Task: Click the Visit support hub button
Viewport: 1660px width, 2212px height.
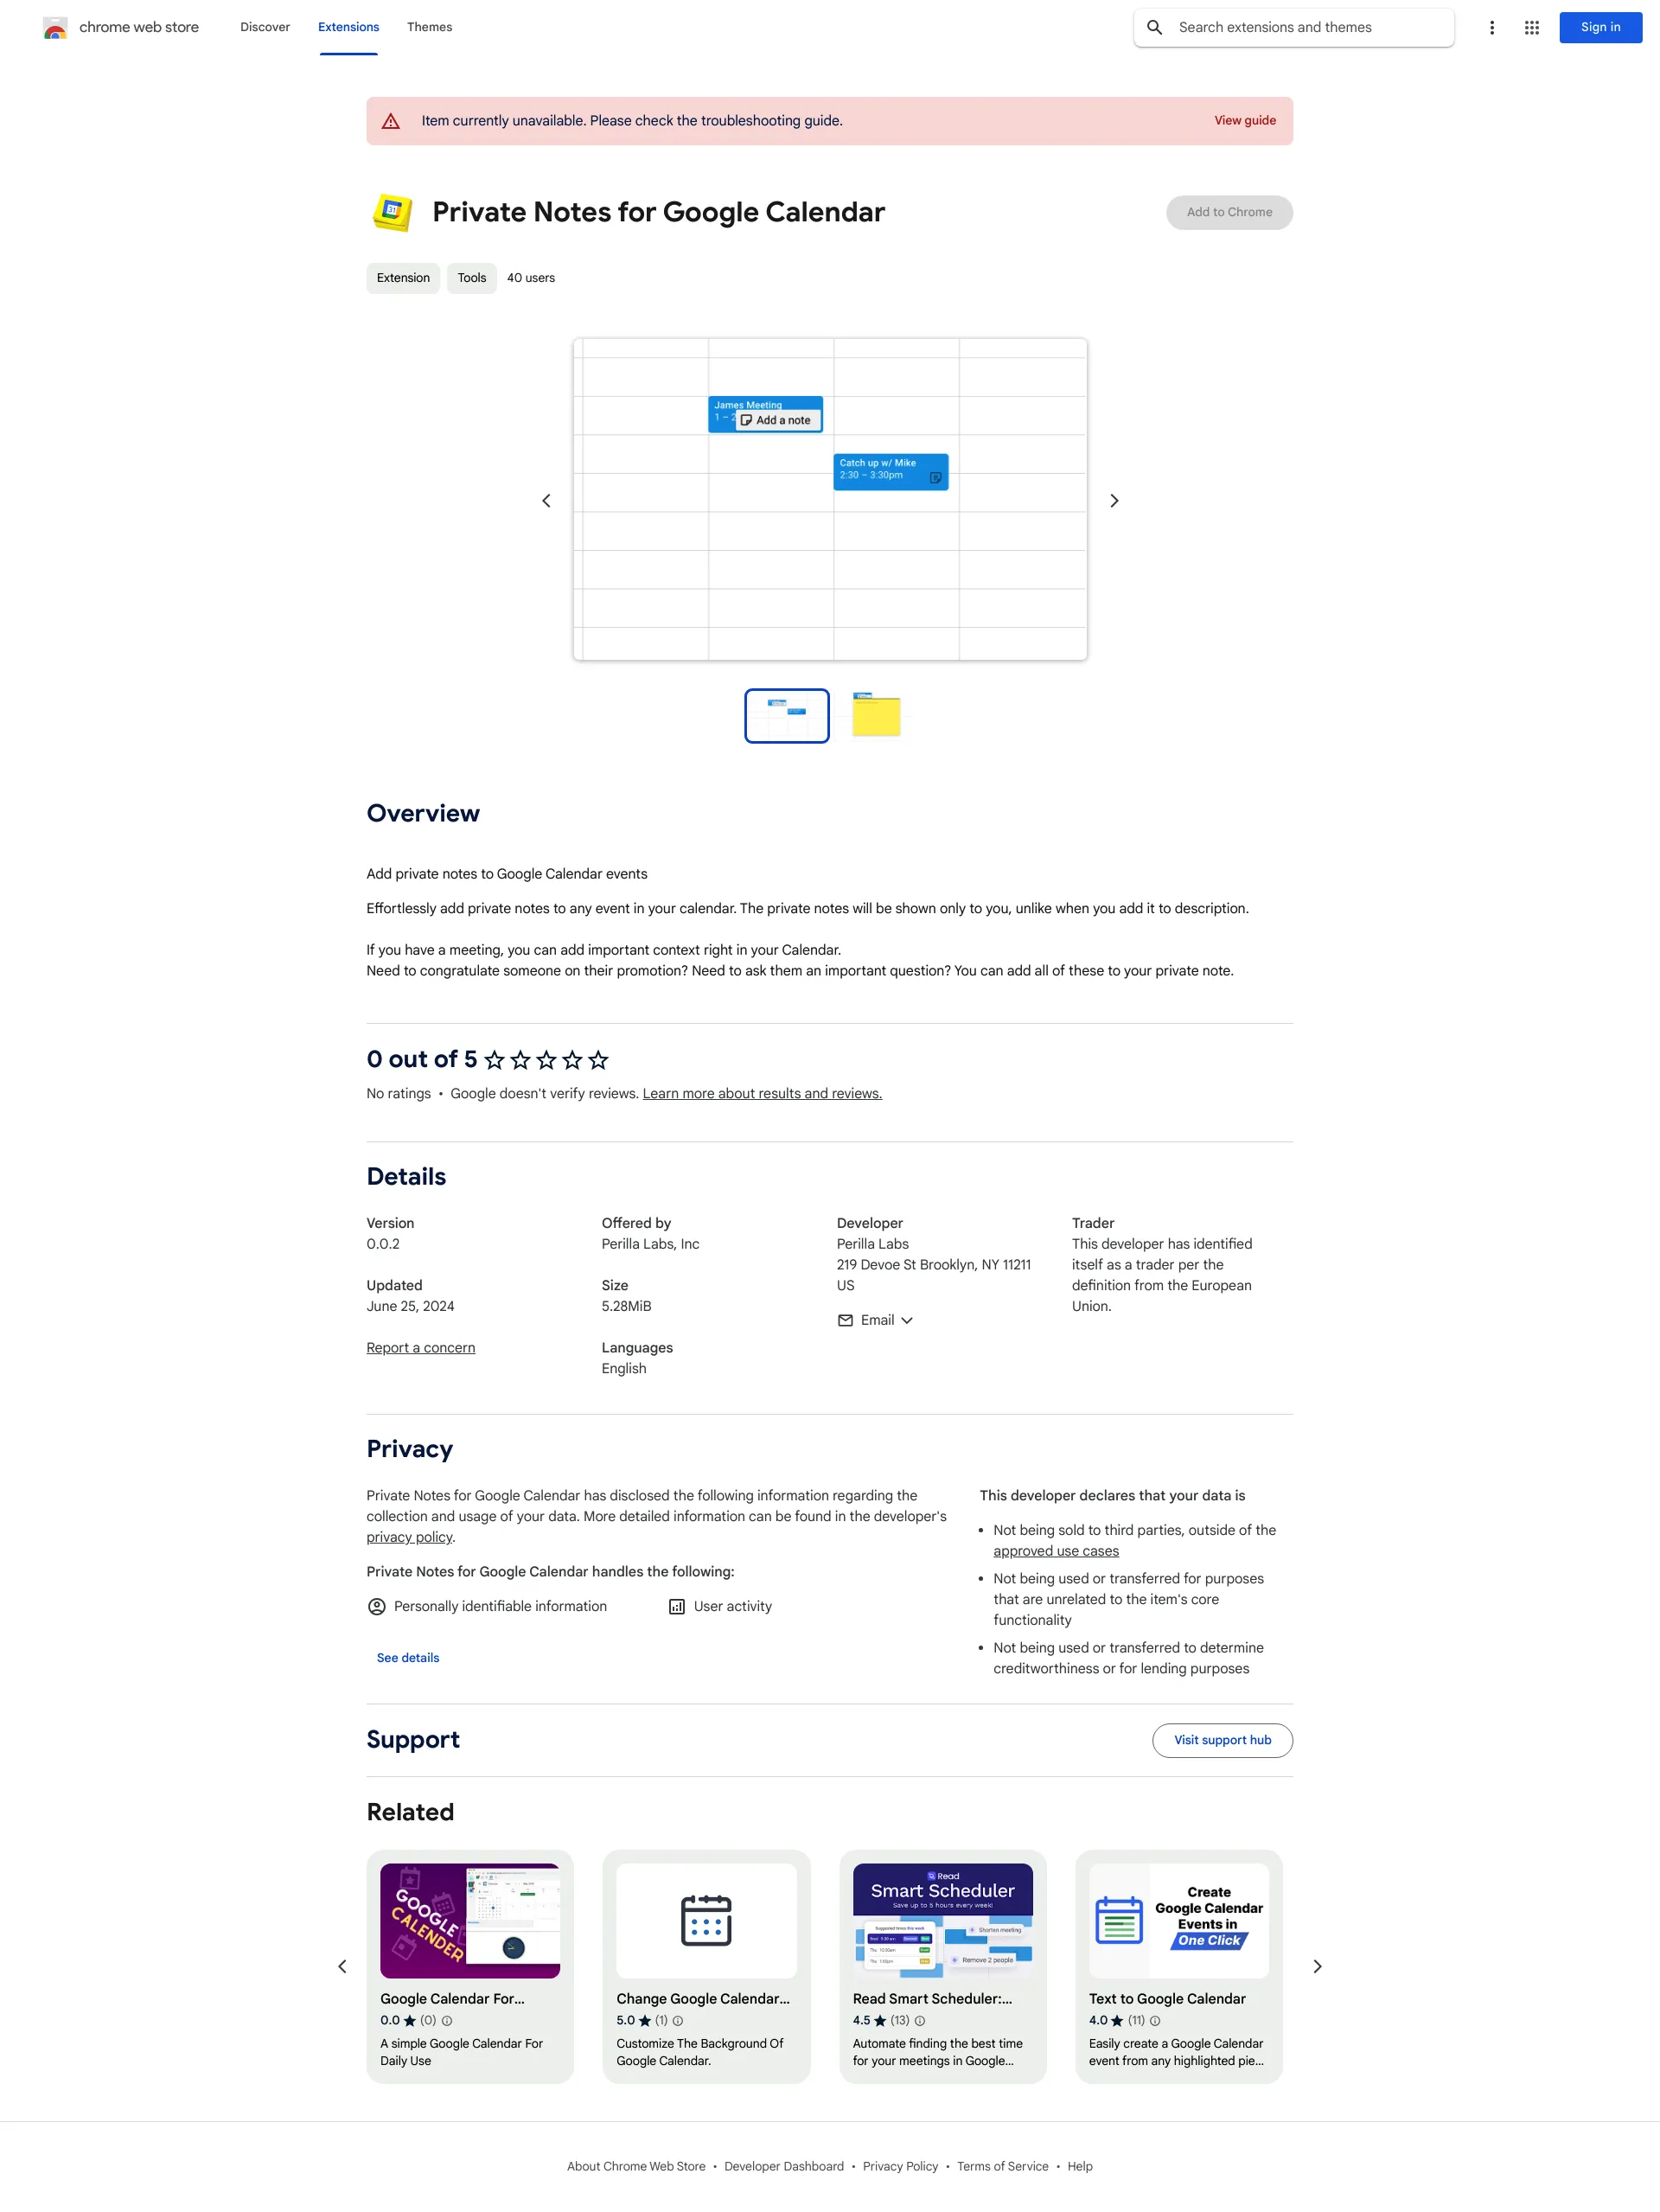Action: coord(1223,1740)
